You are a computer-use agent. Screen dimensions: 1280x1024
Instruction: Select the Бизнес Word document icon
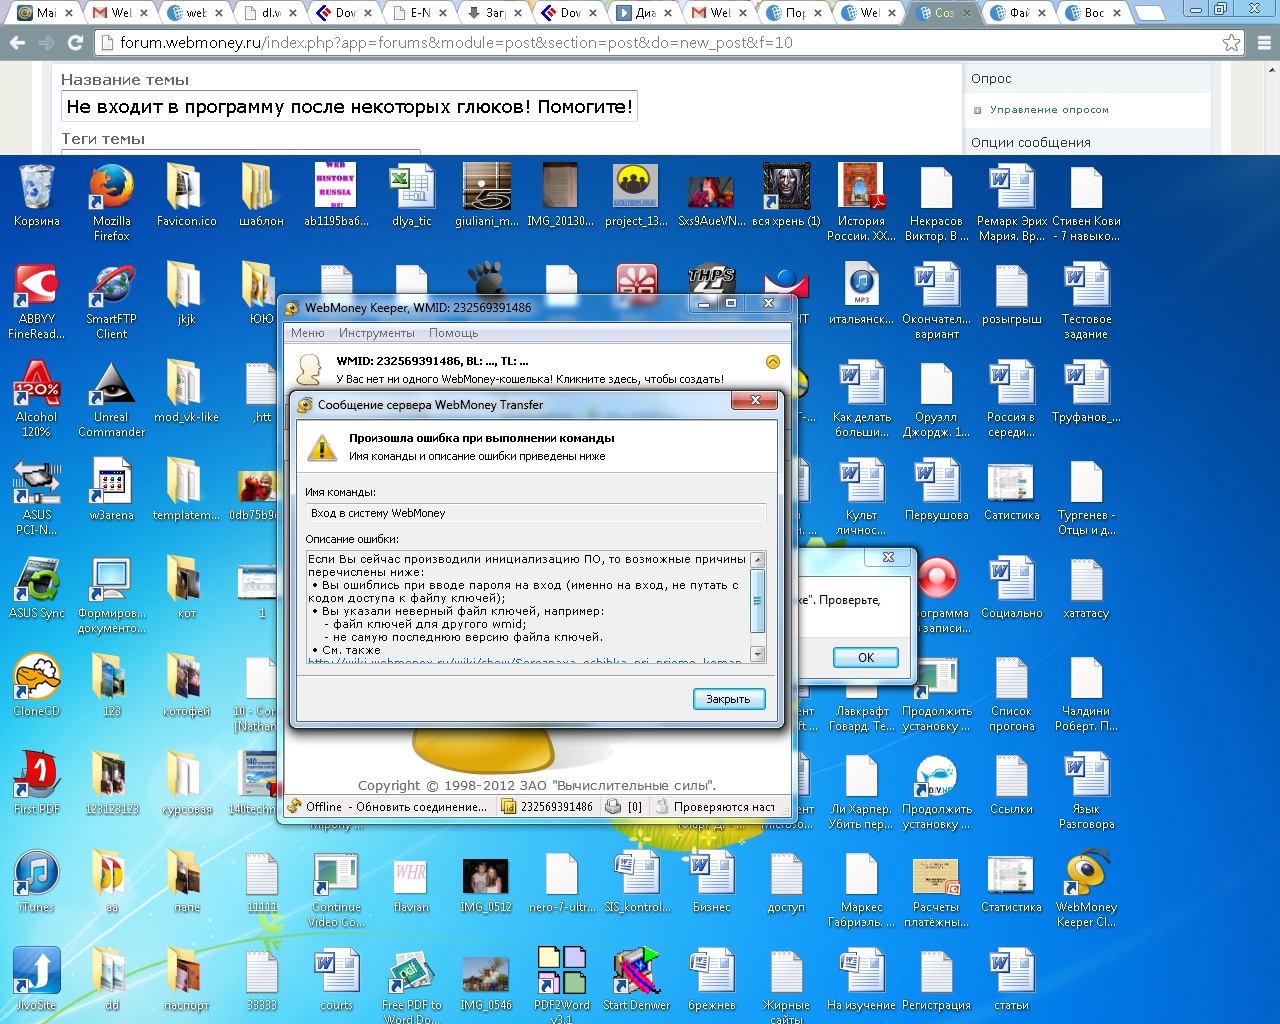coord(712,881)
